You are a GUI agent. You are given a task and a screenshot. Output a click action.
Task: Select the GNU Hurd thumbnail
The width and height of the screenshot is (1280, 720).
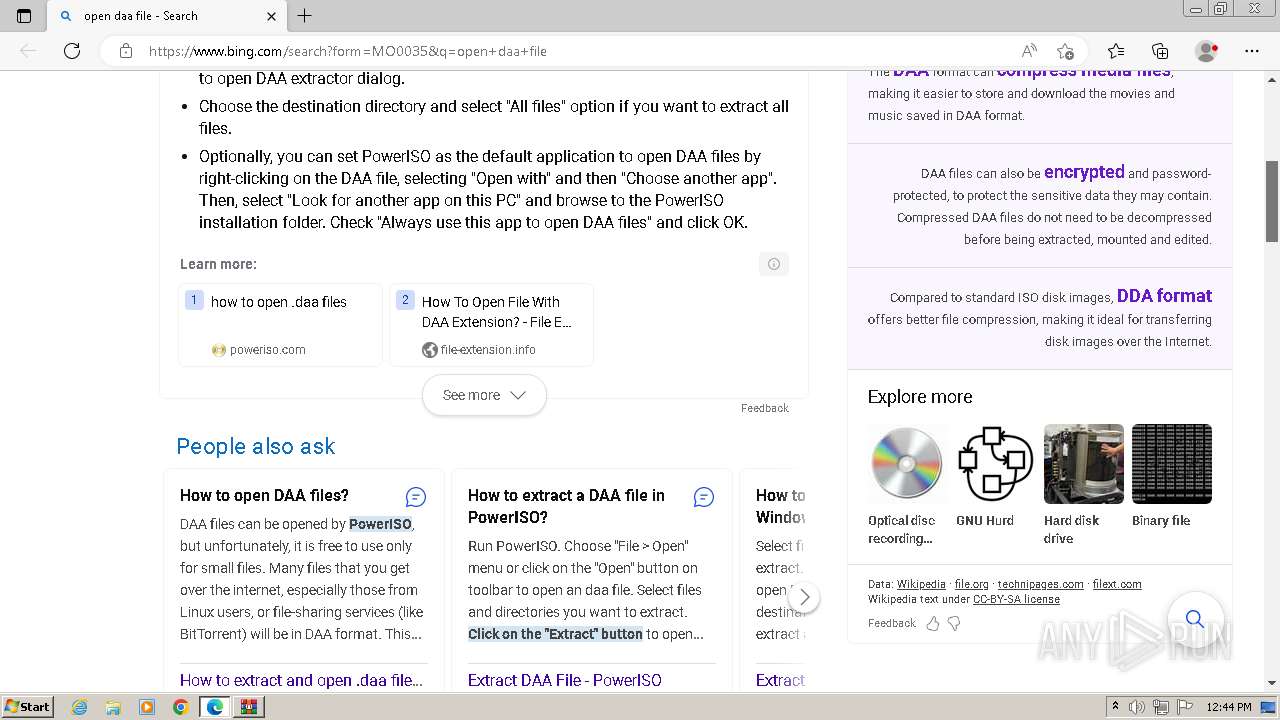(995, 464)
